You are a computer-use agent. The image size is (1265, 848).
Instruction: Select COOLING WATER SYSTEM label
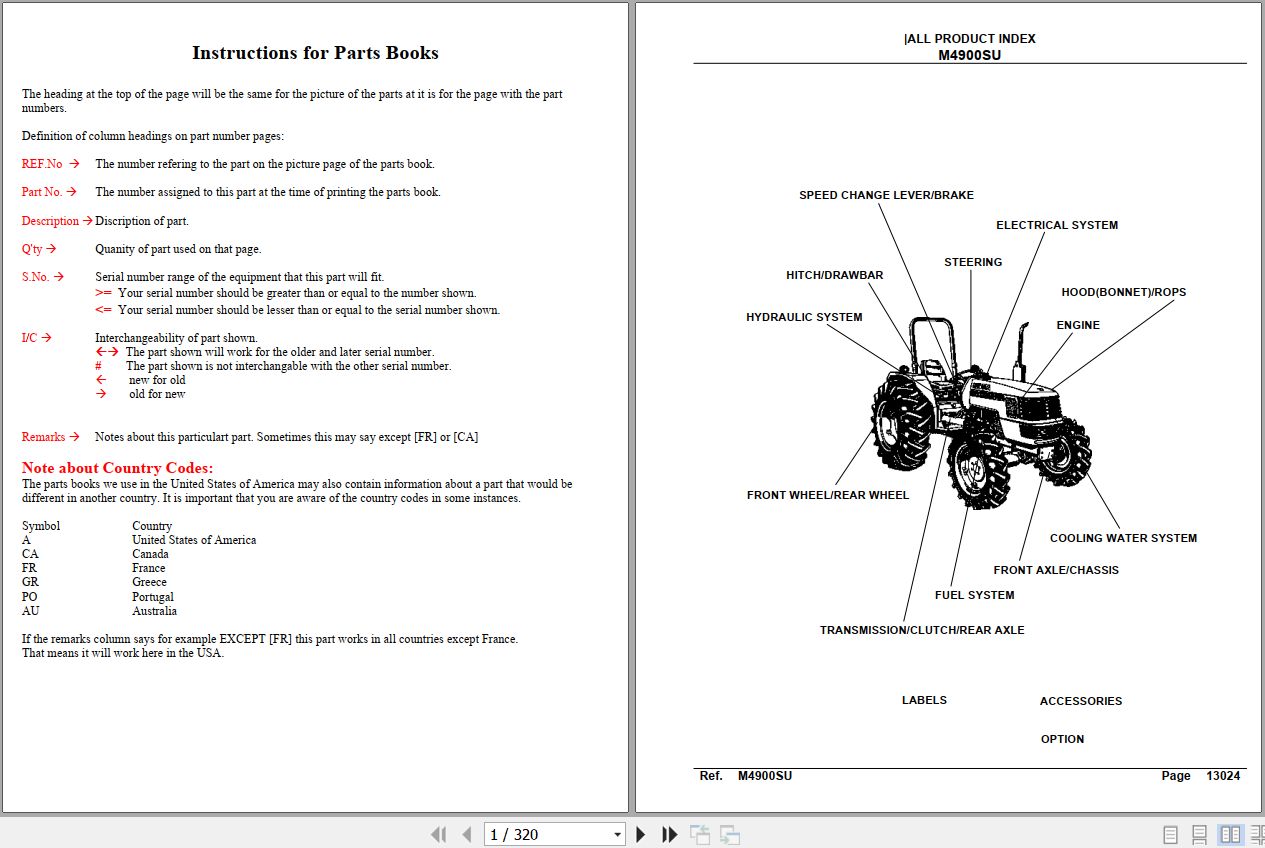click(x=1123, y=538)
